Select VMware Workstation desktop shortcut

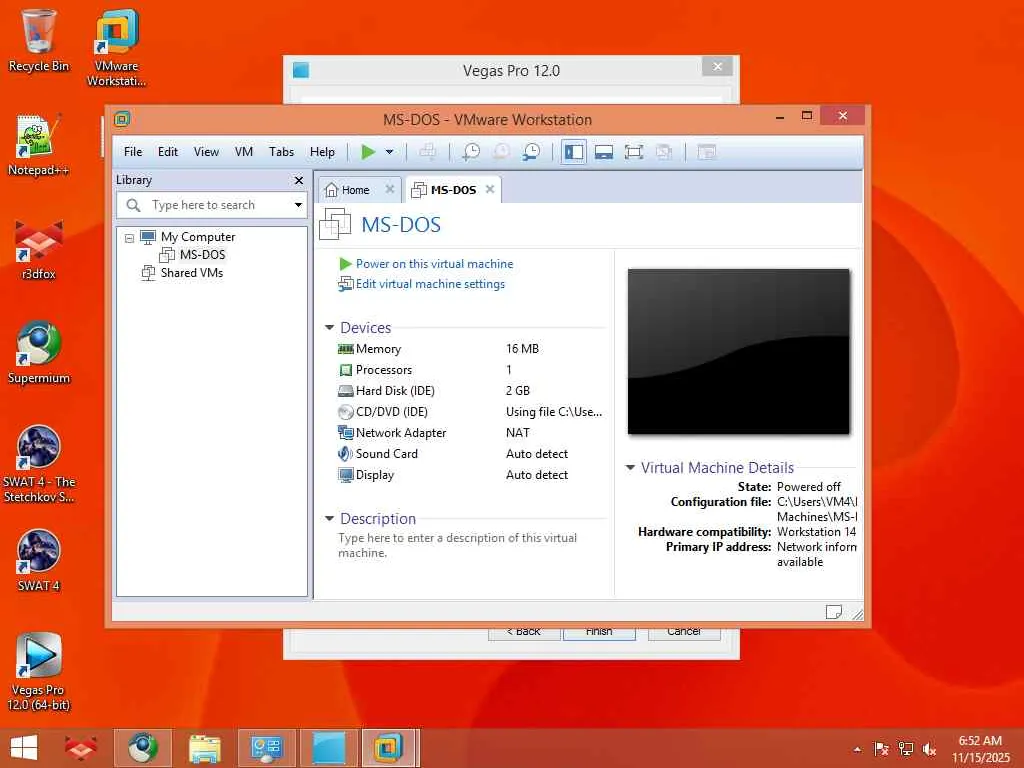pos(116,48)
